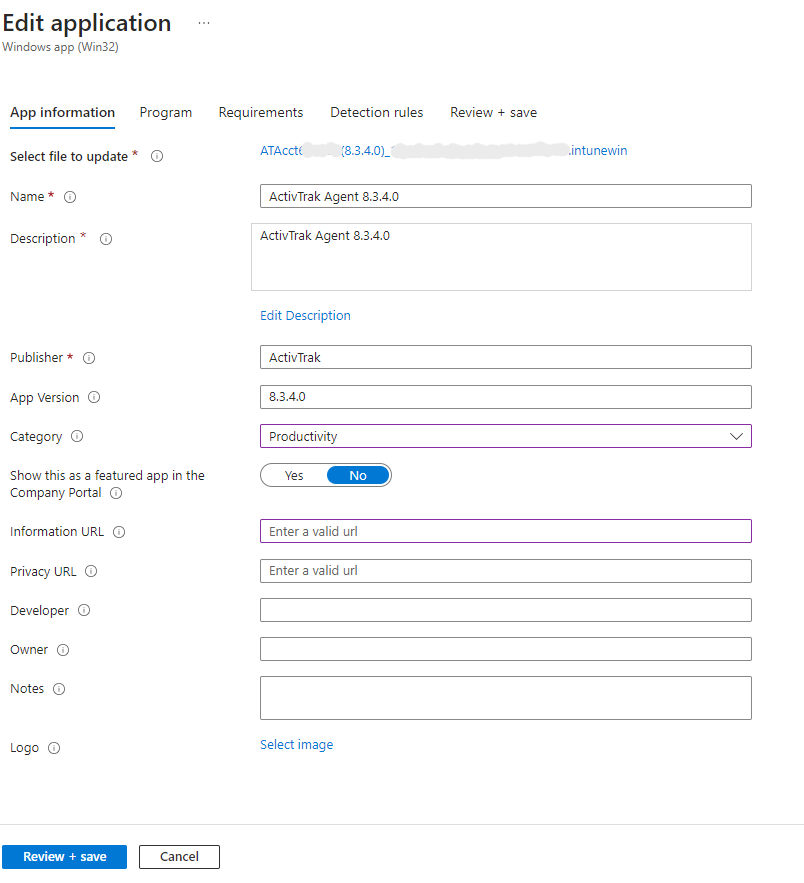Viewport: 804px width, 883px height.
Task: Set featured app toggle to Yes
Action: point(294,476)
